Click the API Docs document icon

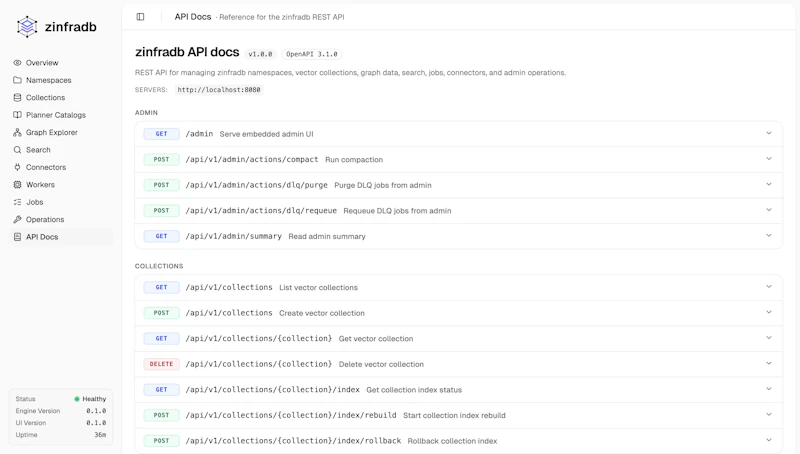pos(17,237)
